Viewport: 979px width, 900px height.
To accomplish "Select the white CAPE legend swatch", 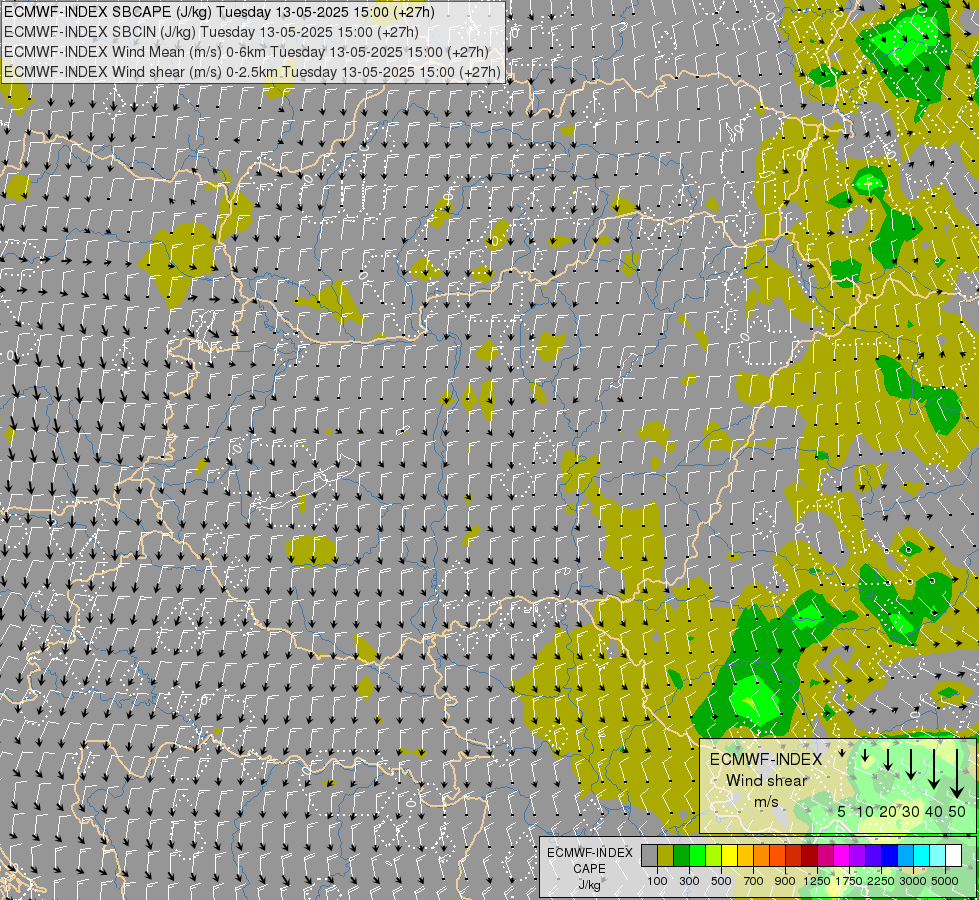I will 954,855.
